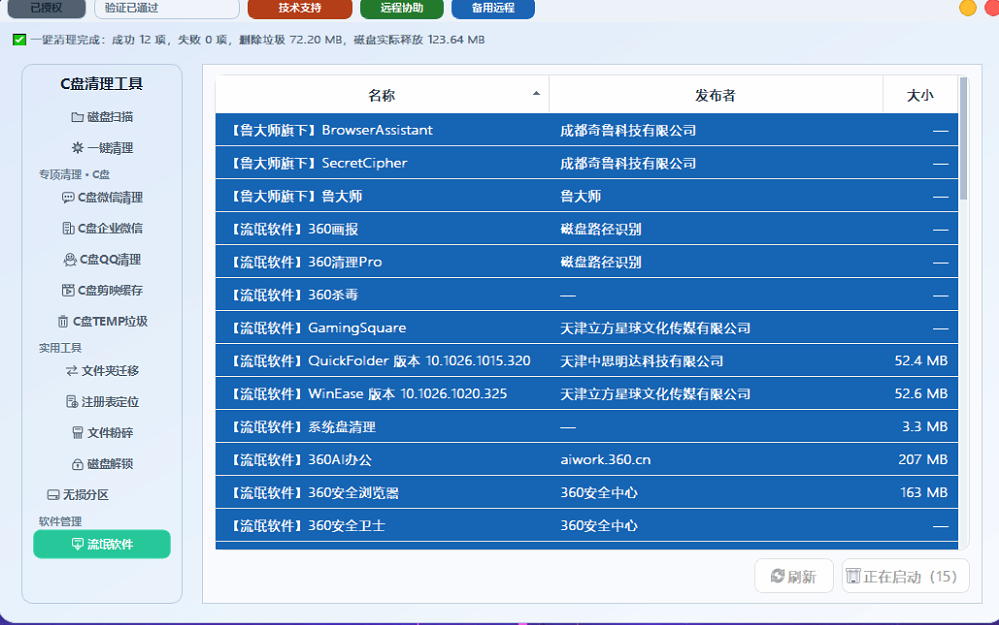Image resolution: width=999 pixels, height=625 pixels.
Task: Sort by 大小 column header
Action: (920, 95)
